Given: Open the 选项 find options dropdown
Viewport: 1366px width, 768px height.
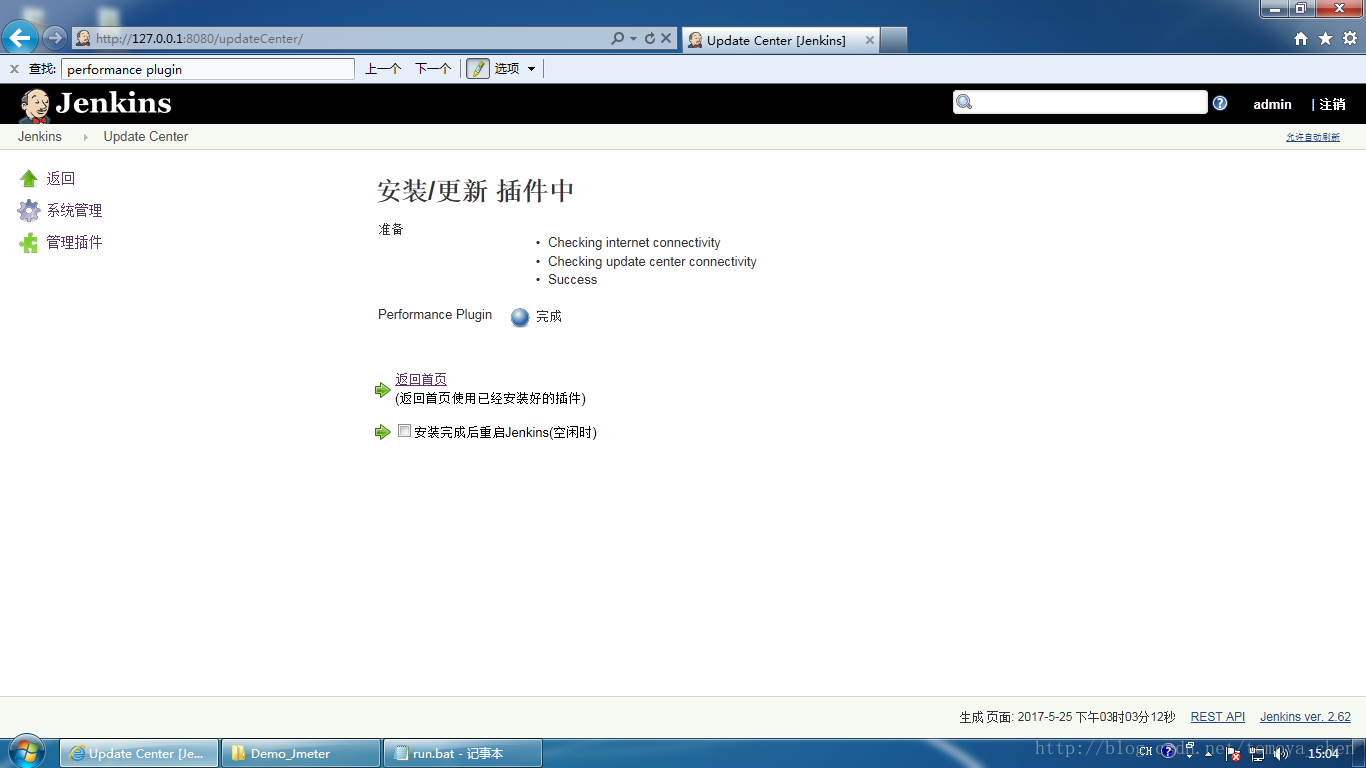Looking at the screenshot, I should 515,69.
